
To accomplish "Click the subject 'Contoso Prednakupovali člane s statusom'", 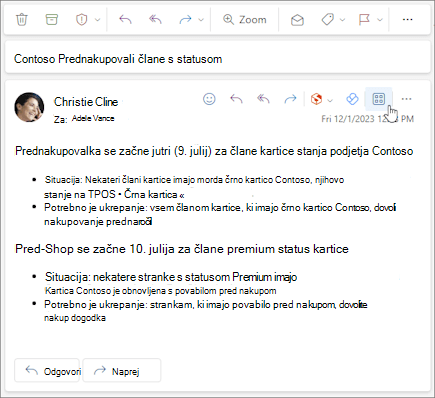I will tap(118, 59).
